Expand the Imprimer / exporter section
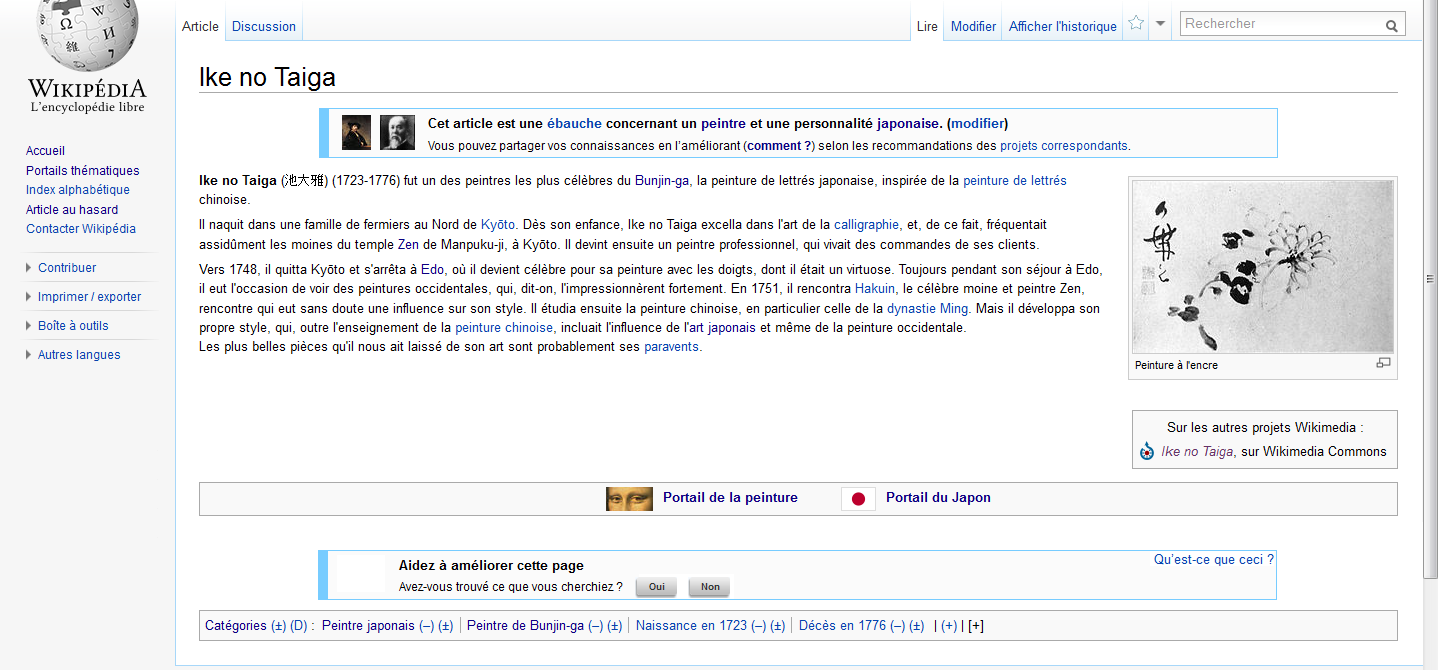 (x=89, y=297)
